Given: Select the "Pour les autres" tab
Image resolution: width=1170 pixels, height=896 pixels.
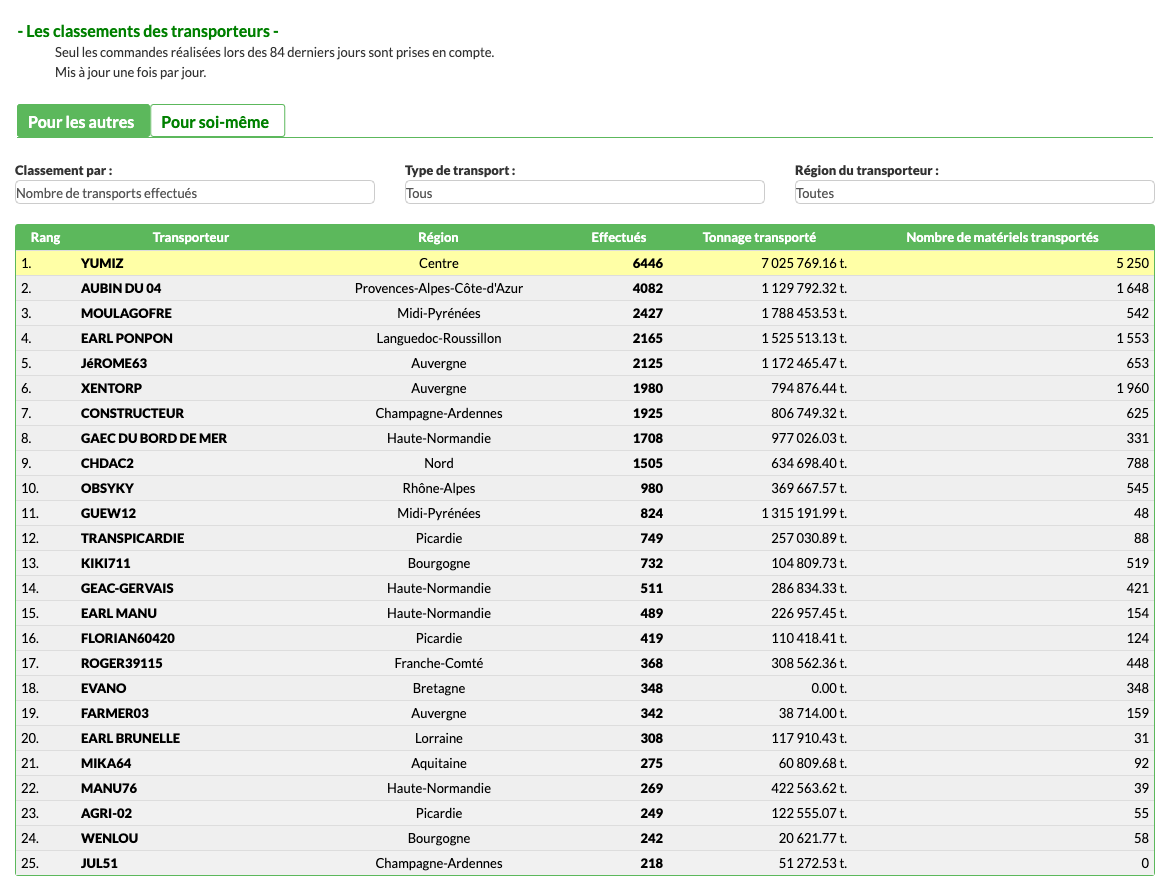Looking at the screenshot, I should 82,122.
